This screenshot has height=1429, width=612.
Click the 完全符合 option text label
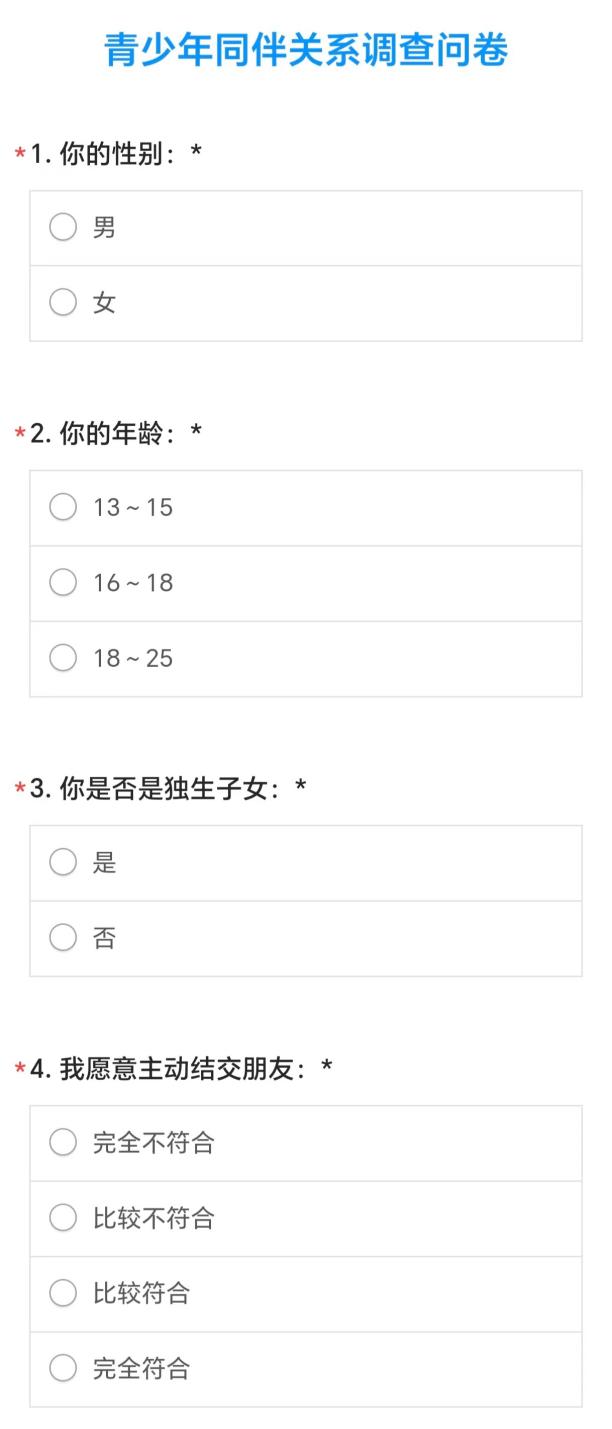pyautogui.click(x=141, y=1369)
